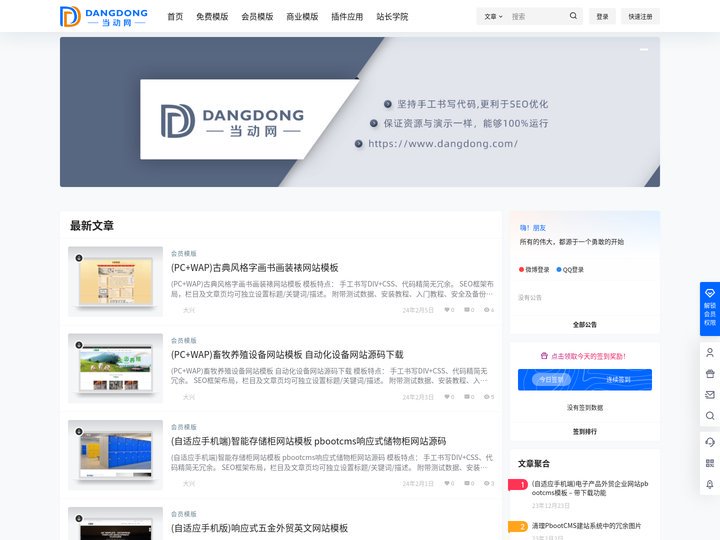720x540 pixels.
Task: Open the 商业模版 menu
Action: coord(302,17)
